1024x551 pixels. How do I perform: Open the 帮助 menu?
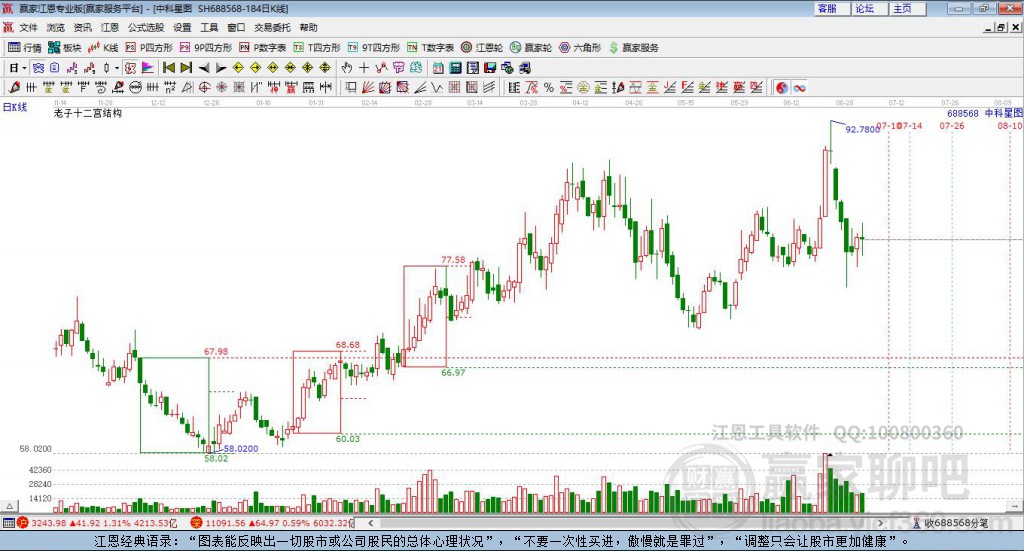(x=308, y=27)
